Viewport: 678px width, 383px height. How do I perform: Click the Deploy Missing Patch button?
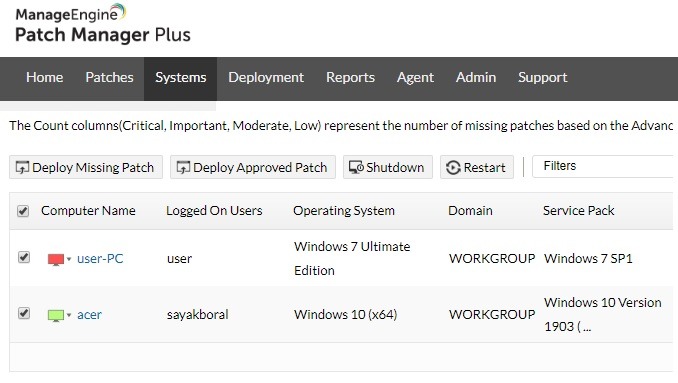pyautogui.click(x=86, y=167)
